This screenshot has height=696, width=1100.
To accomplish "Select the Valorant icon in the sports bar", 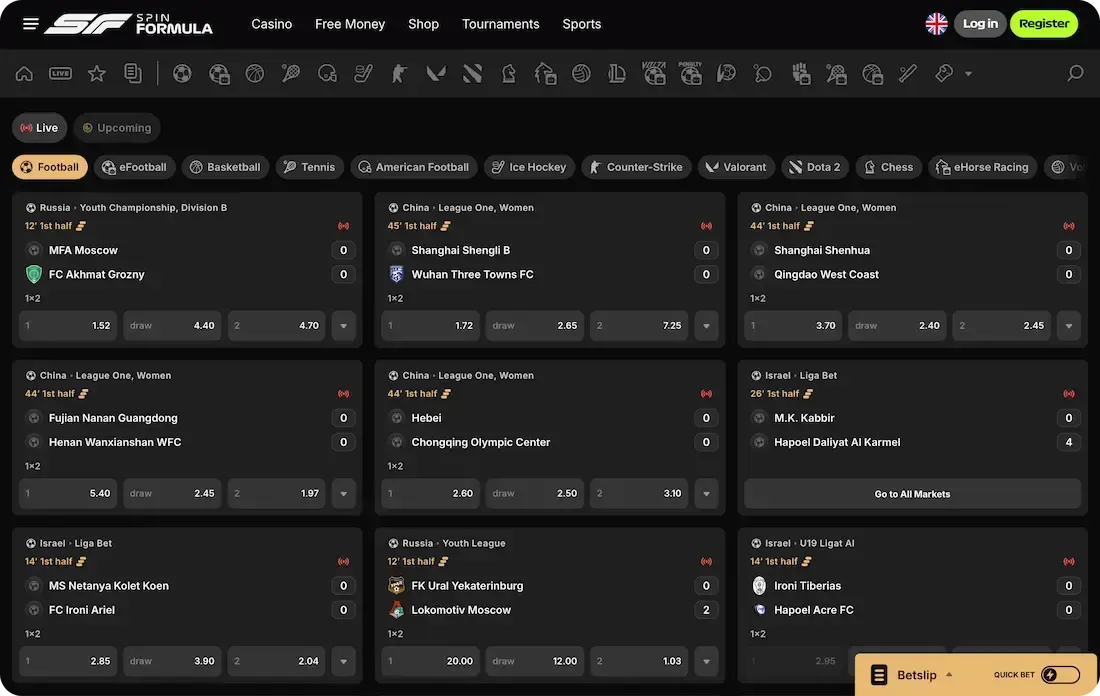I will point(436,73).
